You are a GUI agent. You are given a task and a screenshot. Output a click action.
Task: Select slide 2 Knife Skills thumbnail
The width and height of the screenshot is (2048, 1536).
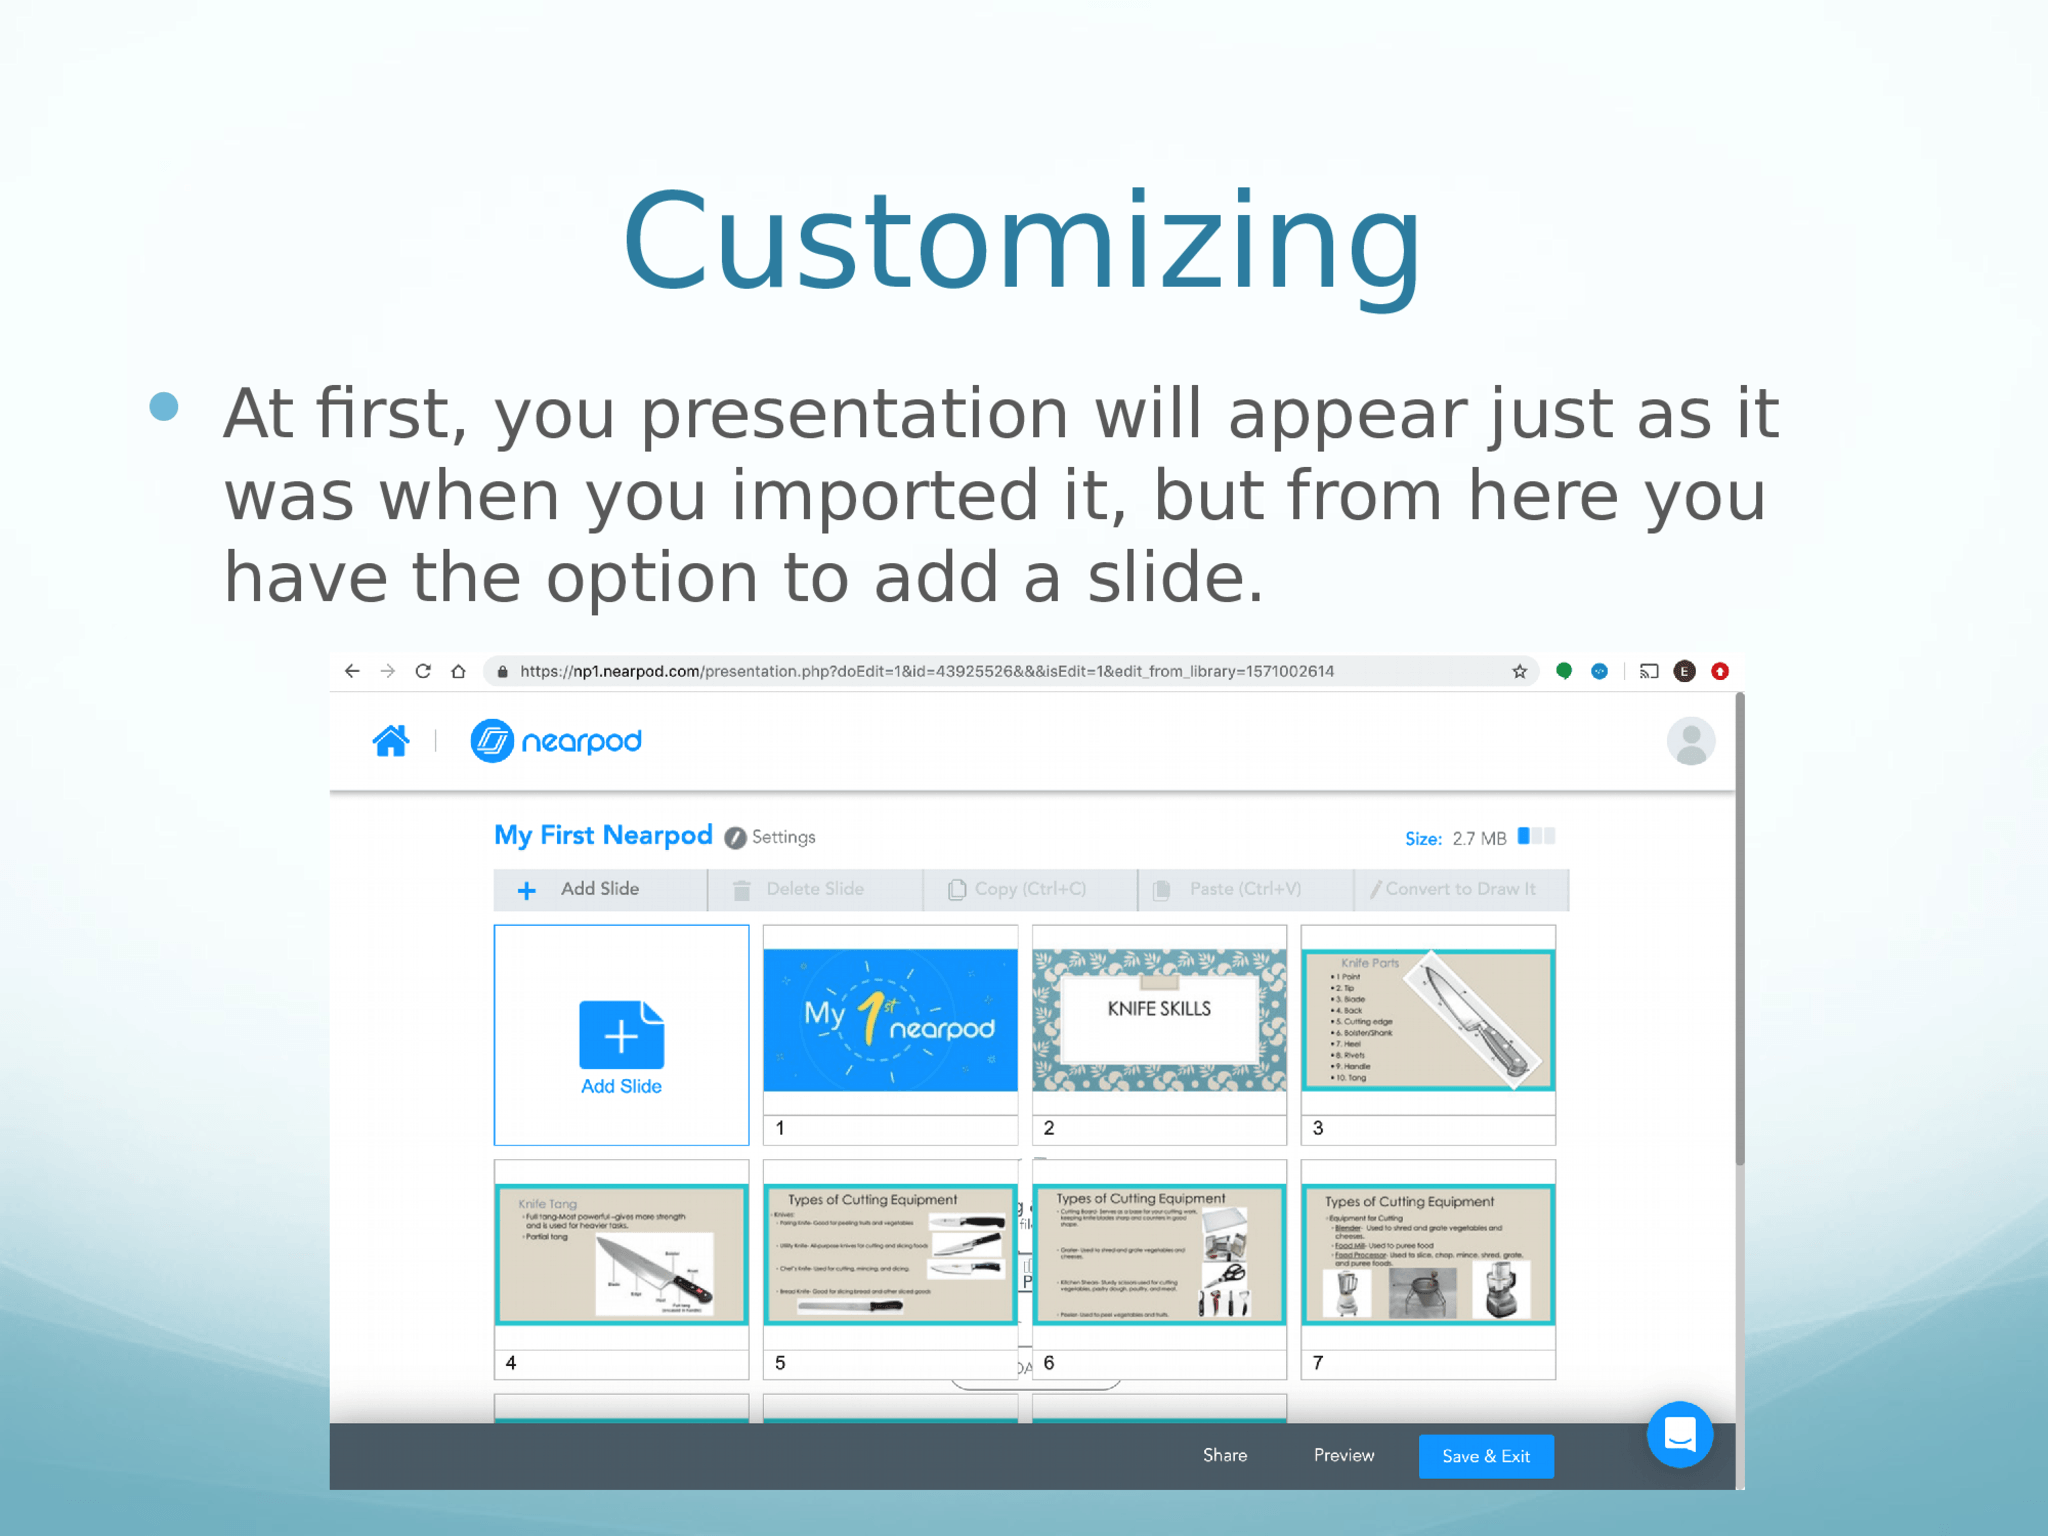click(x=1159, y=1035)
